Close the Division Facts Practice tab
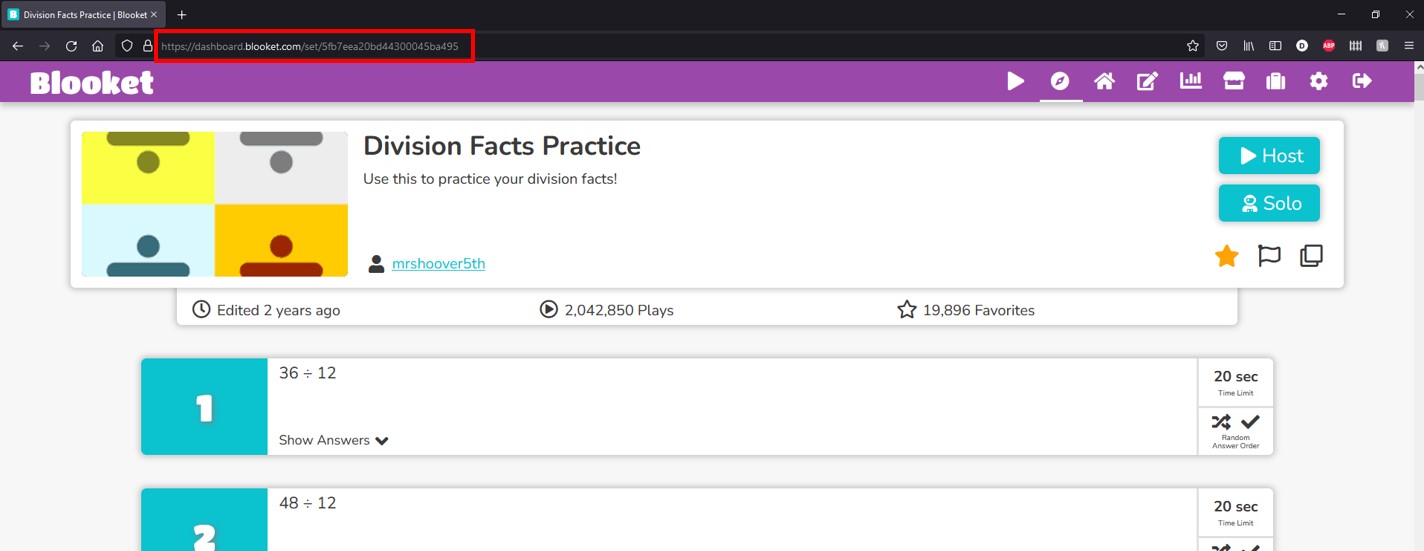Image resolution: width=1424 pixels, height=551 pixels. point(153,15)
